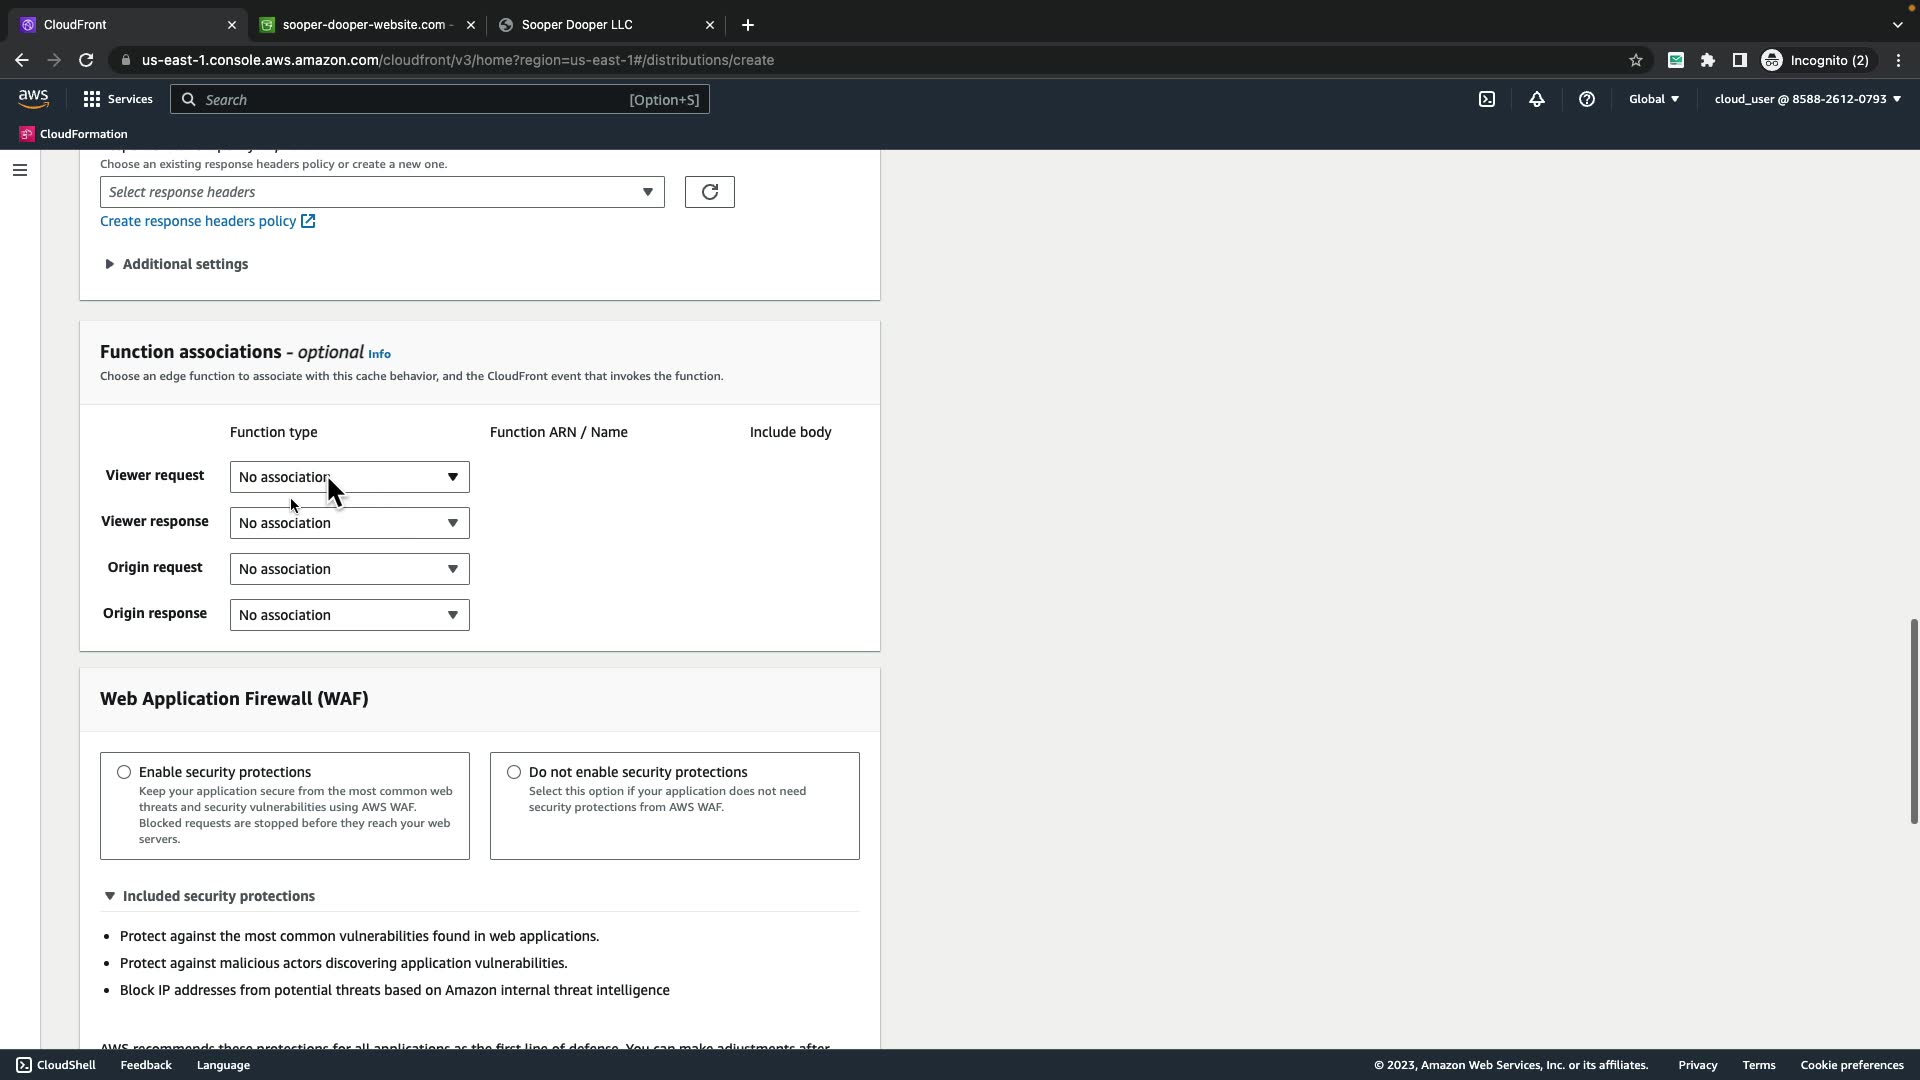This screenshot has height=1080, width=1920.
Task: Select Do not enable security protections
Action: [514, 772]
